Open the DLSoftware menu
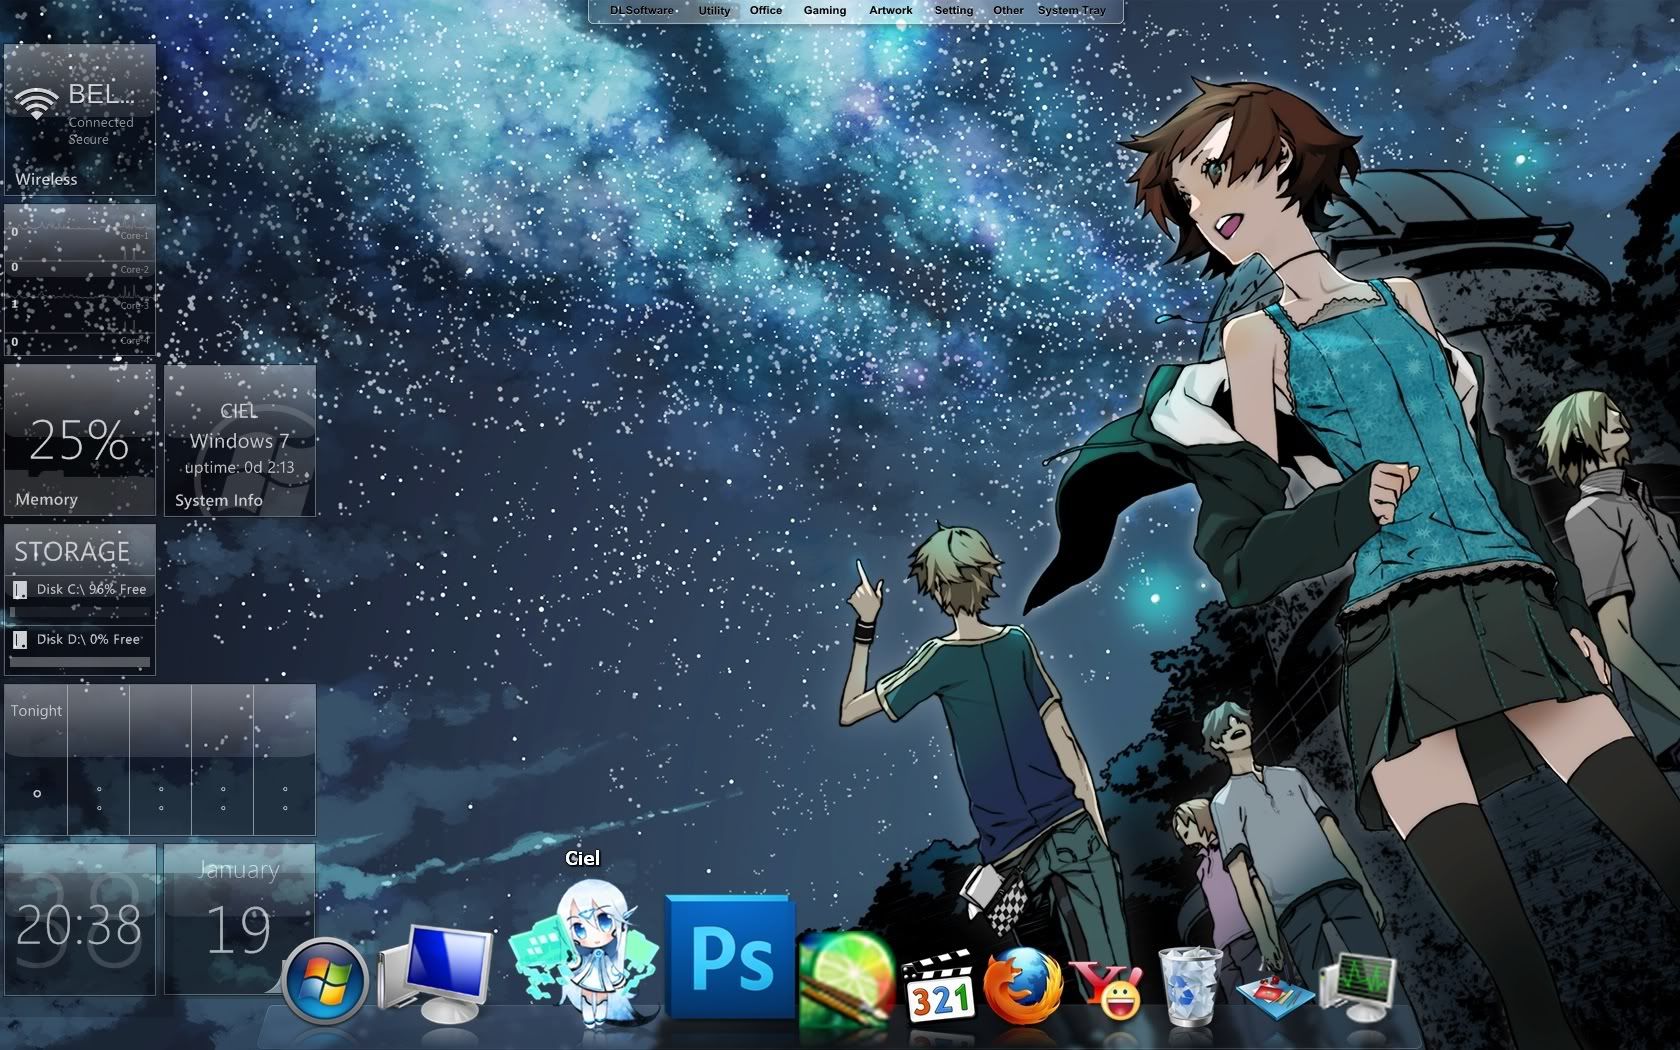This screenshot has height=1050, width=1680. pyautogui.click(x=641, y=10)
